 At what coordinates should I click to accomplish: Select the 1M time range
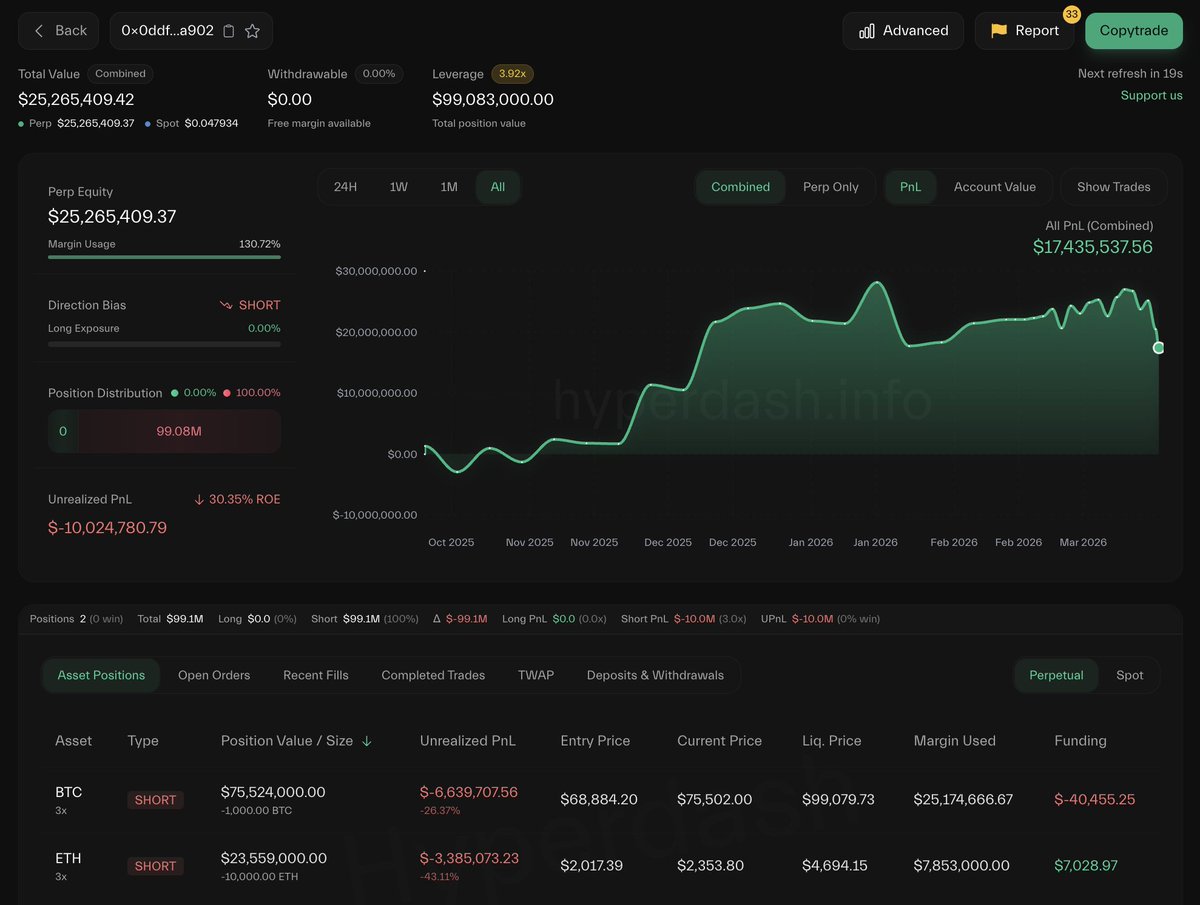coord(449,187)
